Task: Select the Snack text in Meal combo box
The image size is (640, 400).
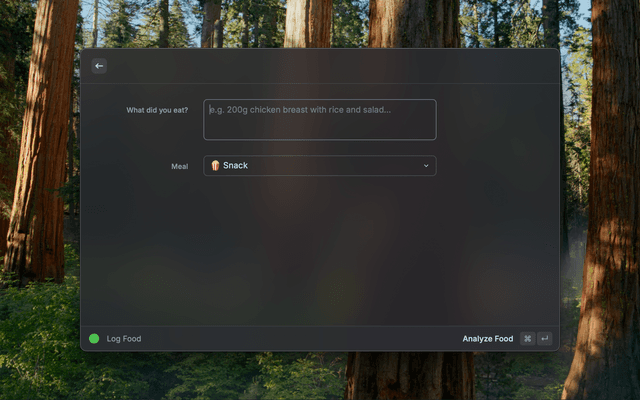Action: pyautogui.click(x=236, y=165)
